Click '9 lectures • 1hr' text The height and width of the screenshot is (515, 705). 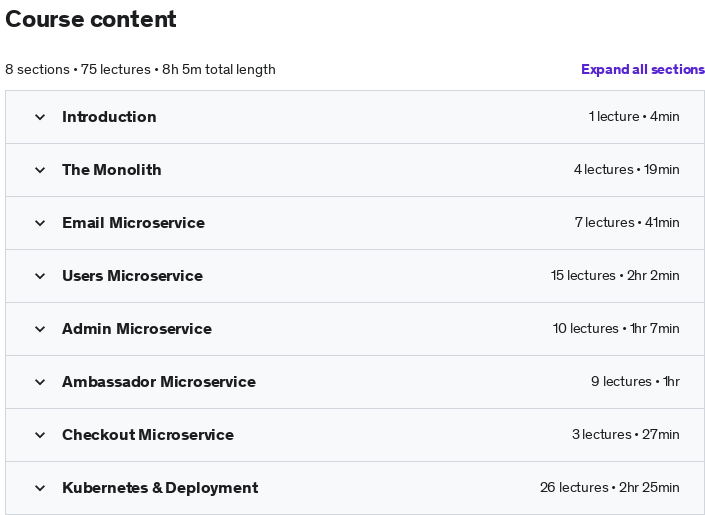635,382
